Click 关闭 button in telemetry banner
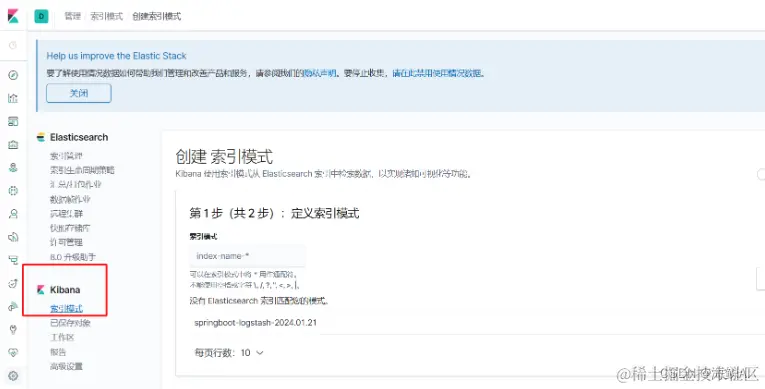The height and width of the screenshot is (389, 765). (79, 93)
